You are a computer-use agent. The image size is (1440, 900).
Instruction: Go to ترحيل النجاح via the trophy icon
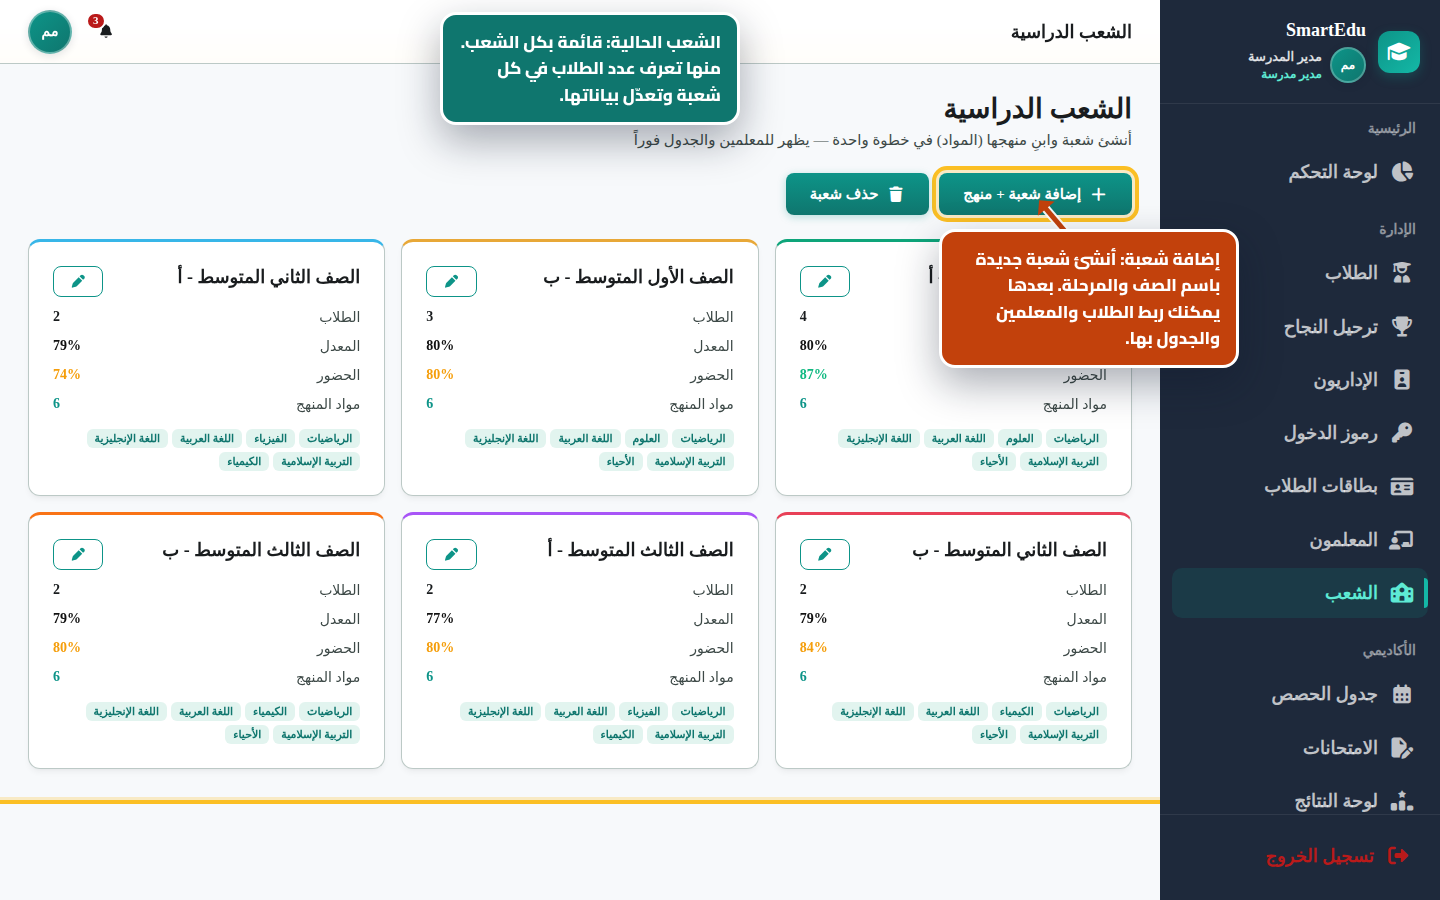pos(1402,327)
